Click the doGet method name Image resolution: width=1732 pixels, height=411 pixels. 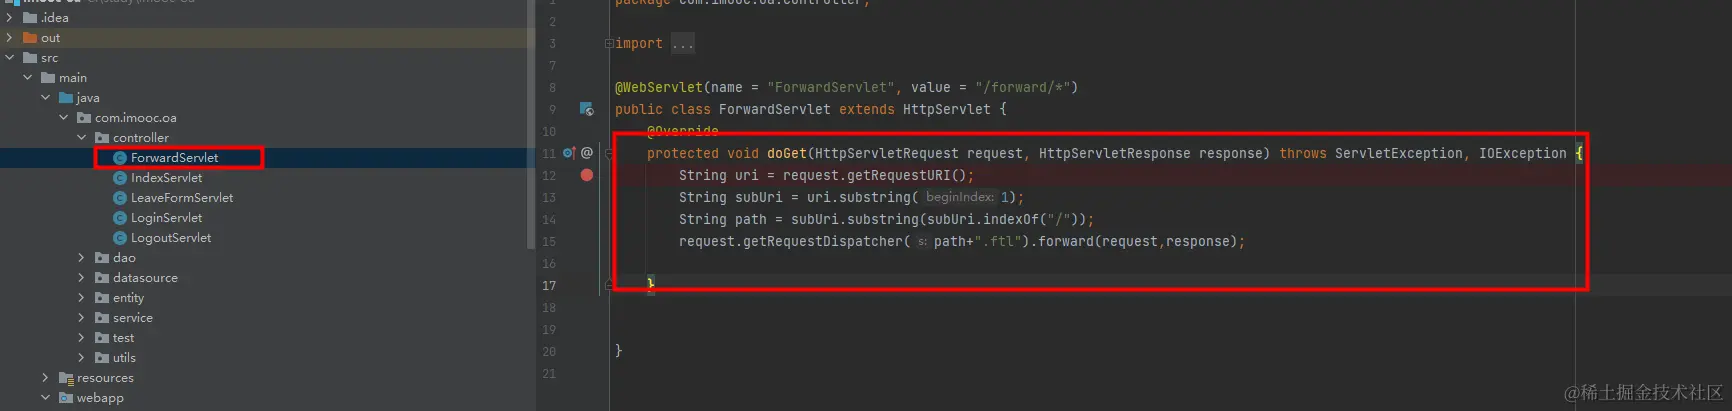[x=787, y=154]
